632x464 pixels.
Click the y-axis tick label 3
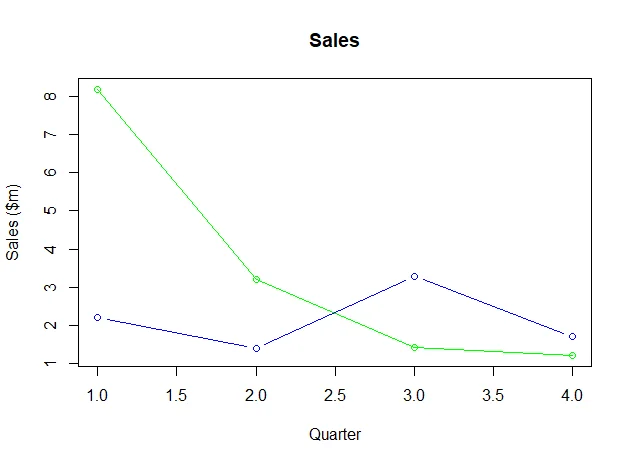point(47,287)
